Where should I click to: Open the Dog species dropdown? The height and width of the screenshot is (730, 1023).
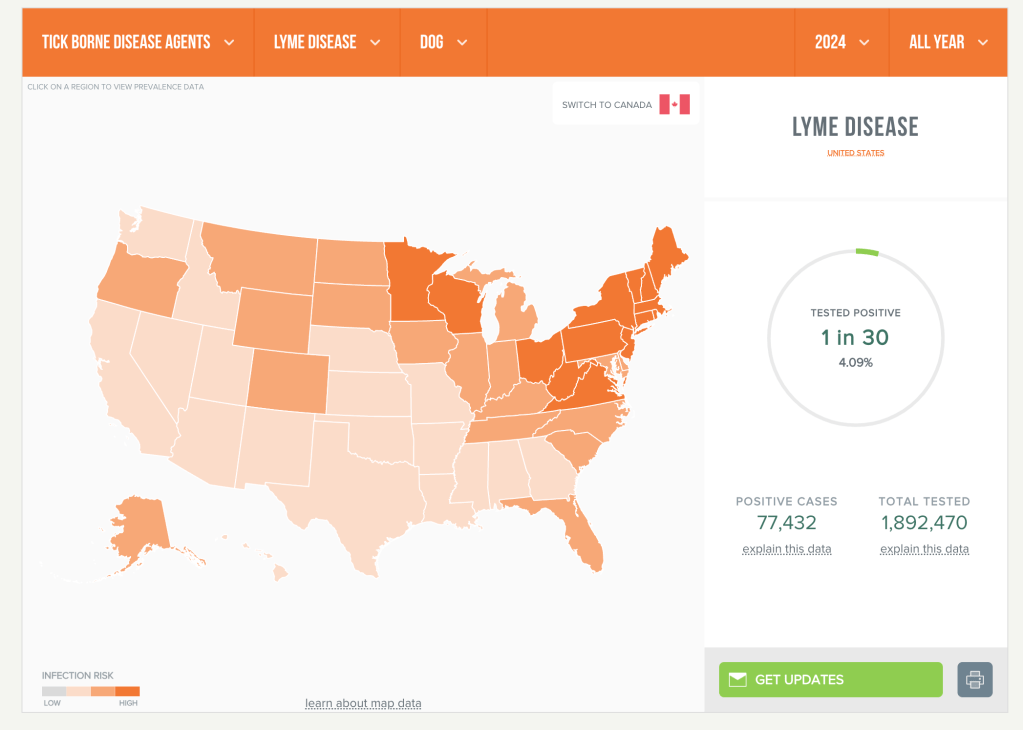click(x=443, y=42)
